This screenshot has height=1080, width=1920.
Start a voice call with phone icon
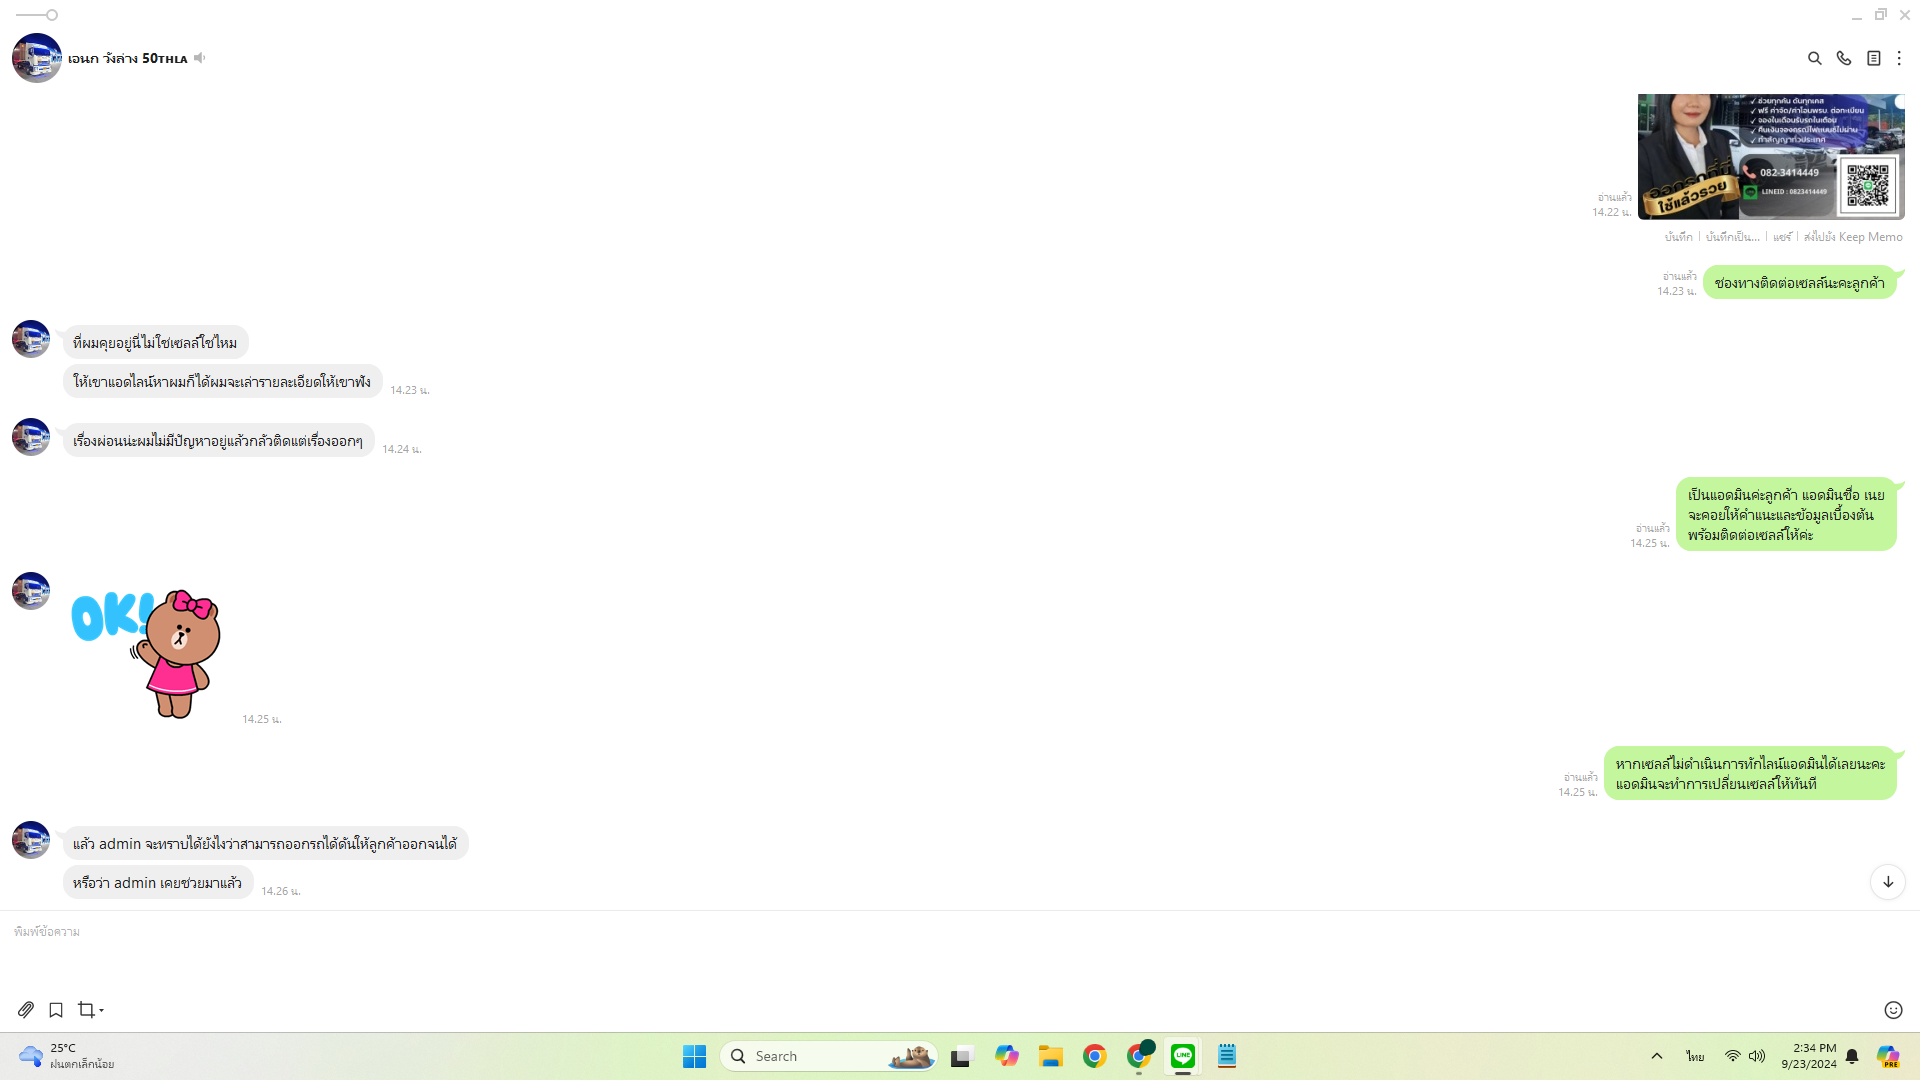coord(1843,58)
